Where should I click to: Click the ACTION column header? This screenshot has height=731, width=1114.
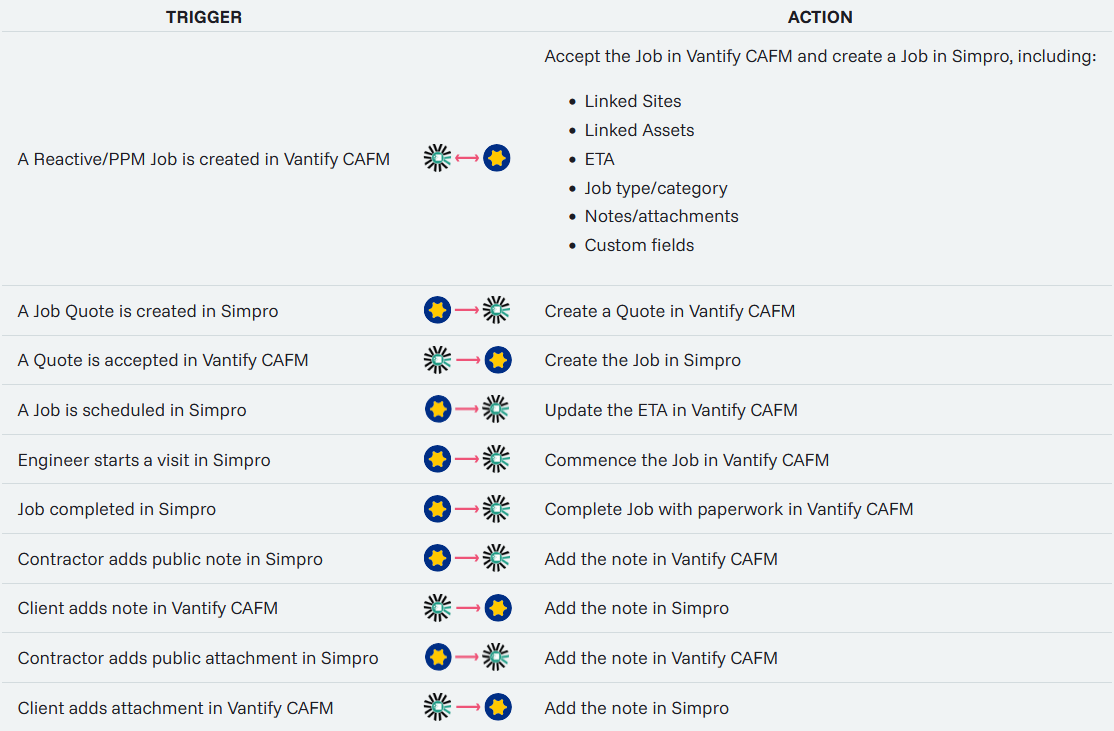point(820,17)
